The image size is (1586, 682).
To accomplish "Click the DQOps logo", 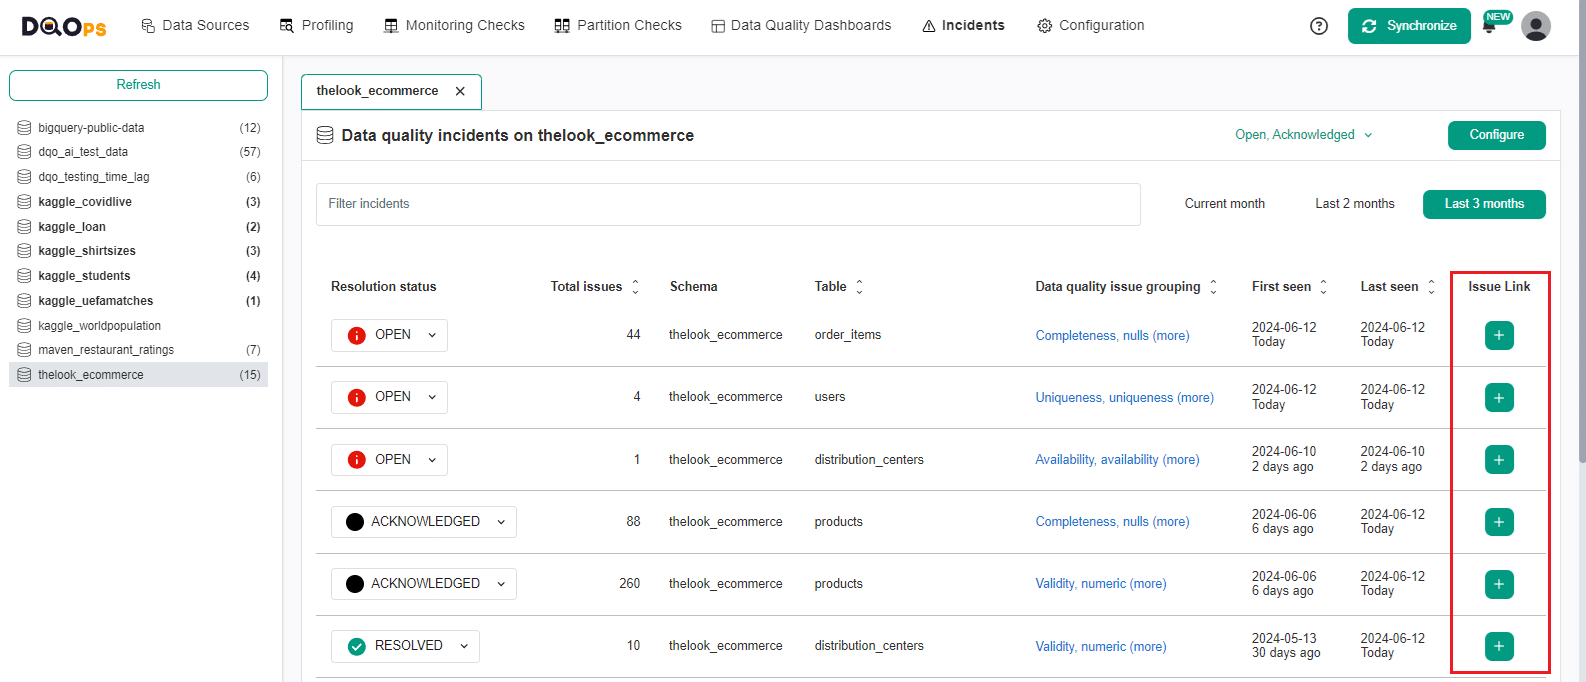I will coord(64,26).
